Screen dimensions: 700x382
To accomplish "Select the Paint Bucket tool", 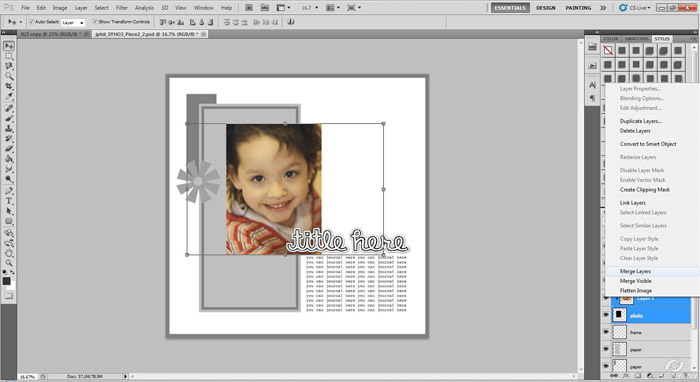I will [x=8, y=158].
